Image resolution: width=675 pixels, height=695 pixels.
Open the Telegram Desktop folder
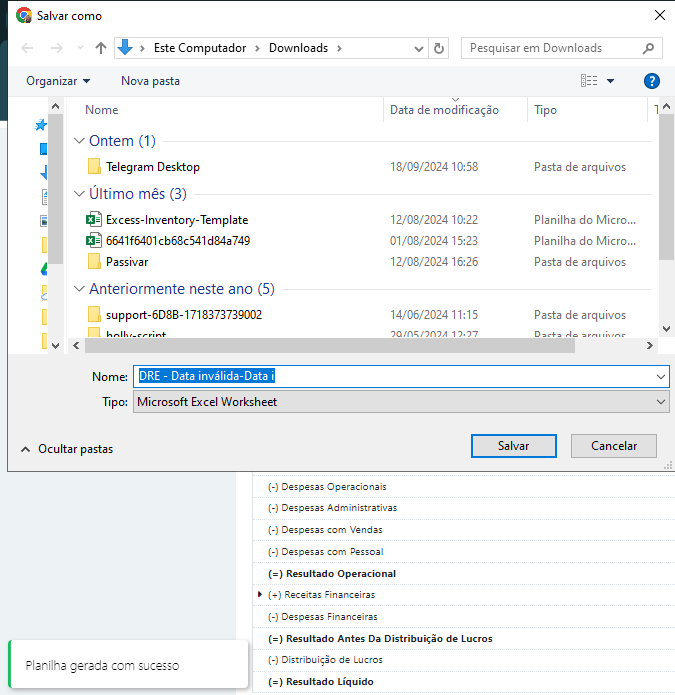pyautogui.click(x=152, y=167)
